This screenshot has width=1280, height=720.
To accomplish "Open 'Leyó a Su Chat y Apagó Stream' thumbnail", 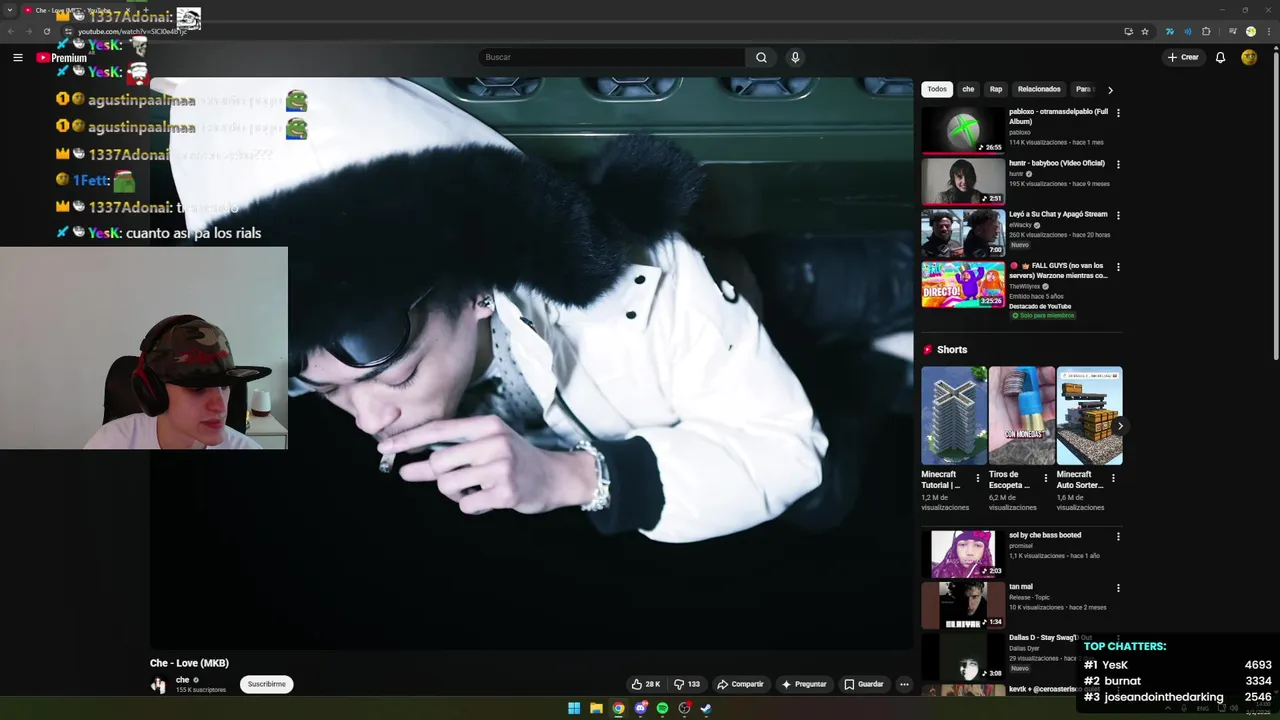I will (963, 233).
